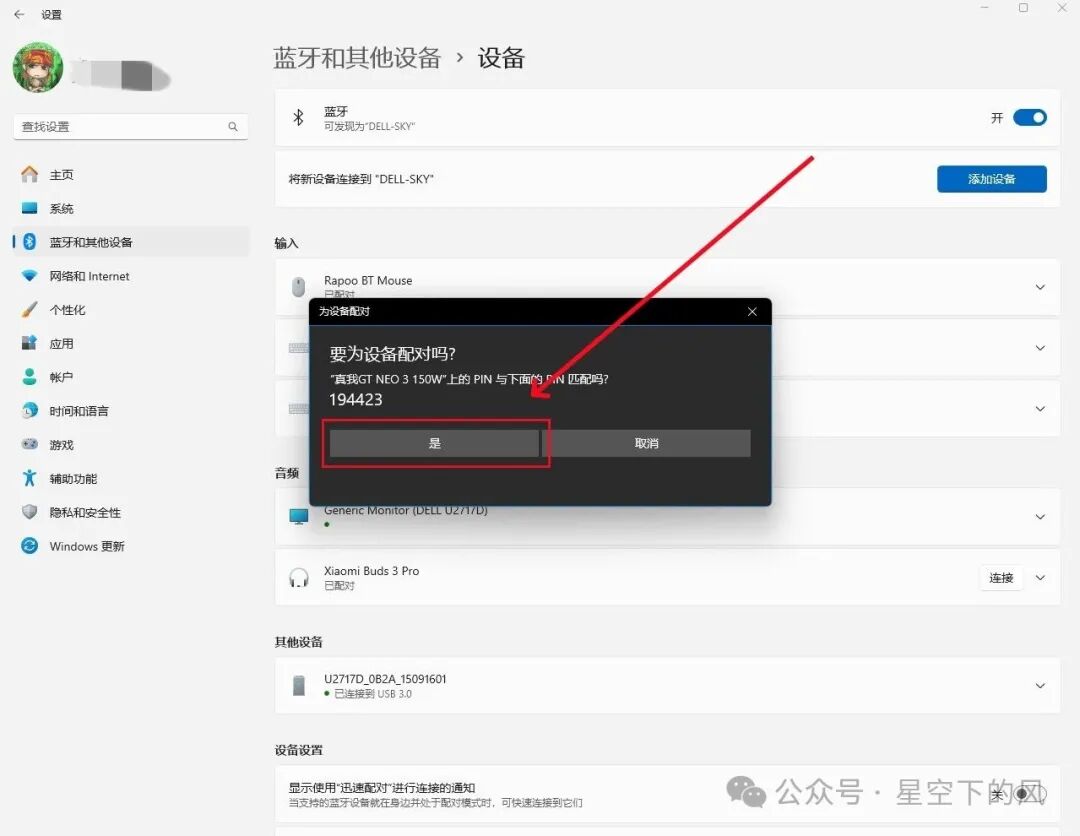Open 主页 home from sidebar

(131, 175)
